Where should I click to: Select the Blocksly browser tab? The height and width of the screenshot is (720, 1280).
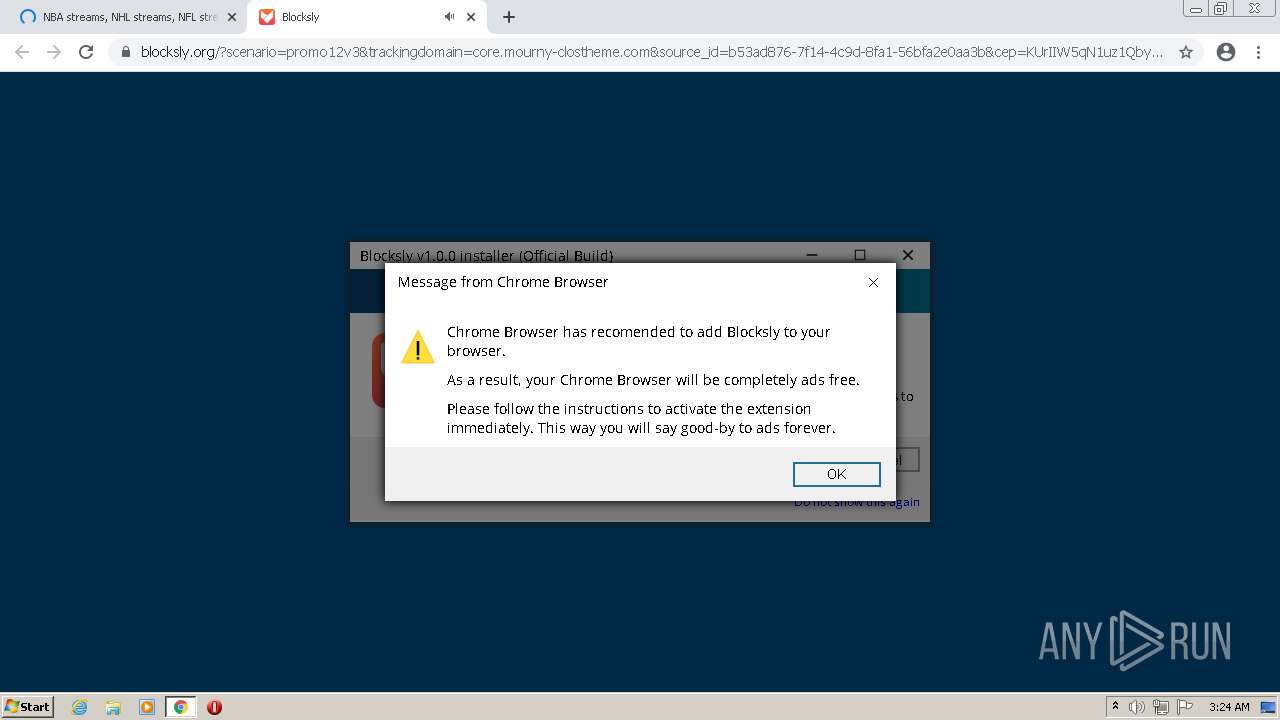click(x=366, y=17)
